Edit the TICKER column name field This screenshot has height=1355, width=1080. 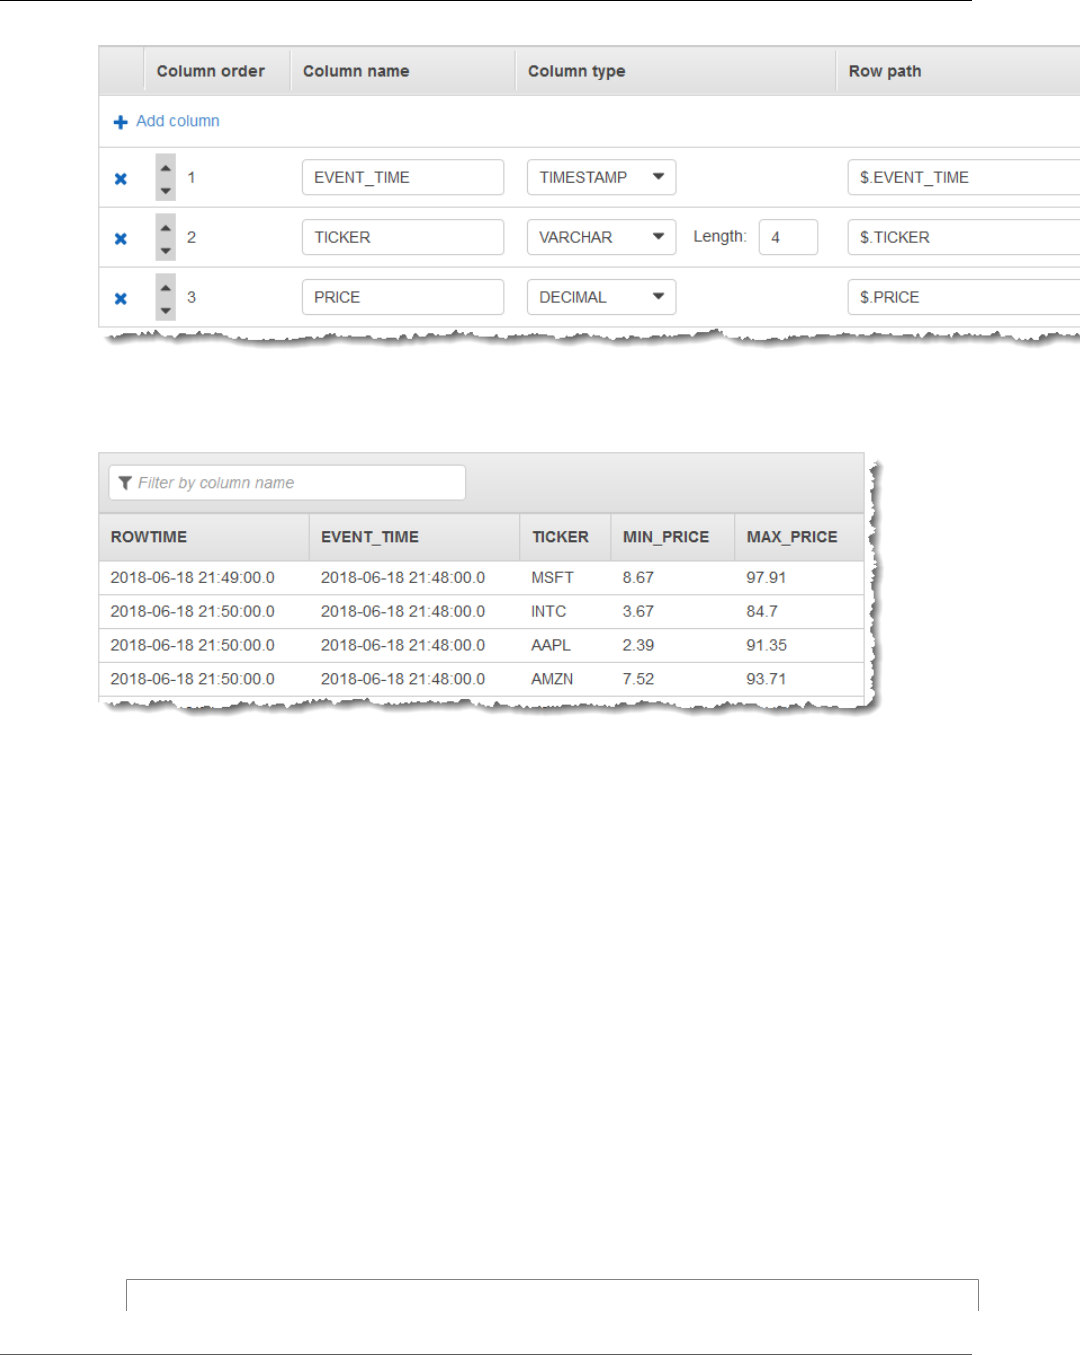tap(403, 237)
